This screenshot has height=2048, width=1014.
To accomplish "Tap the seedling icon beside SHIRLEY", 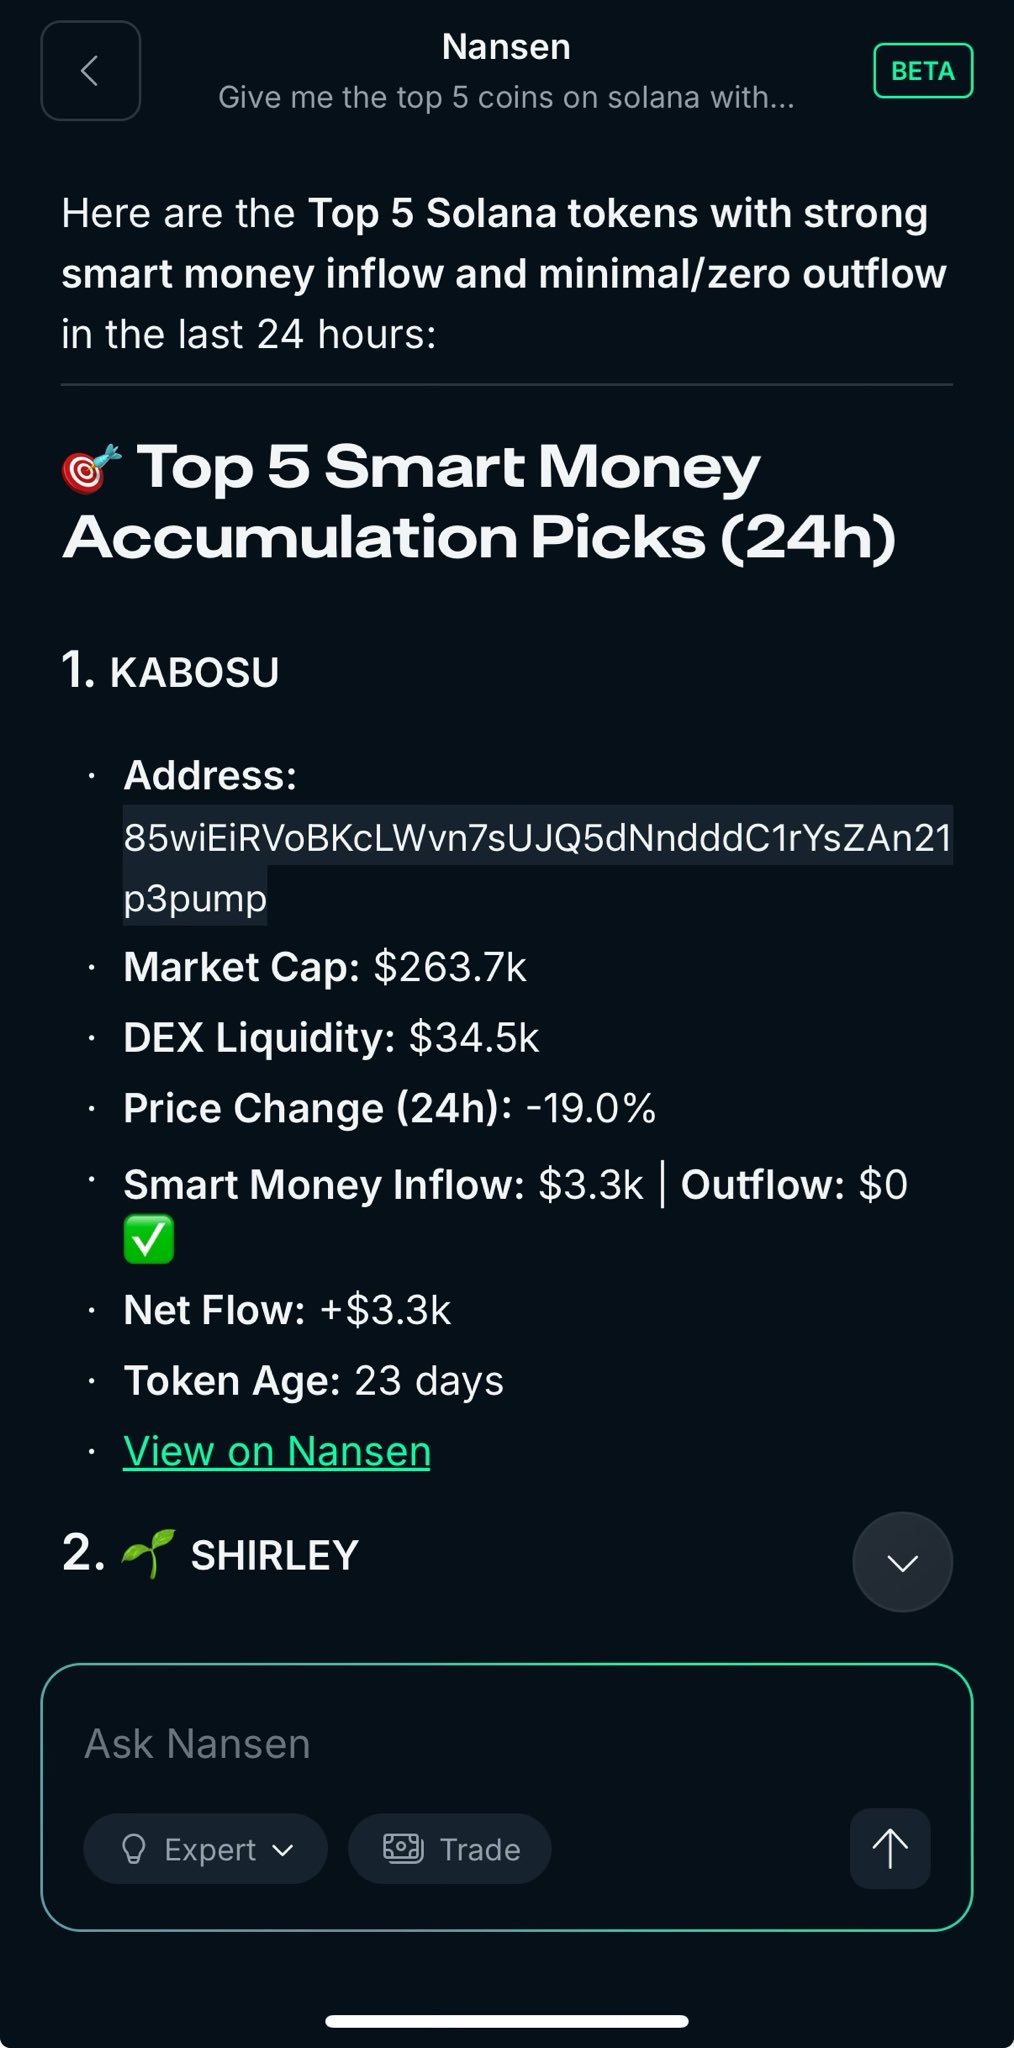I will coord(147,1554).
